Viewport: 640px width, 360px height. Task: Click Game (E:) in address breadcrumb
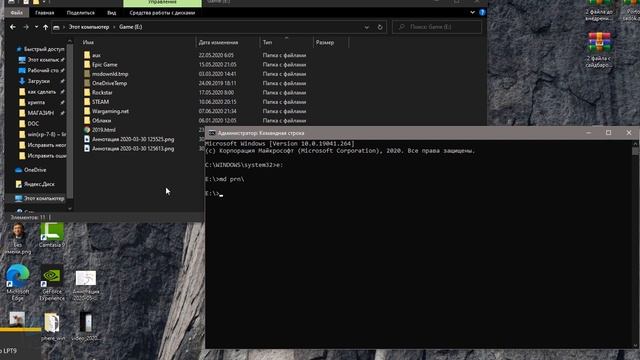coord(131,27)
